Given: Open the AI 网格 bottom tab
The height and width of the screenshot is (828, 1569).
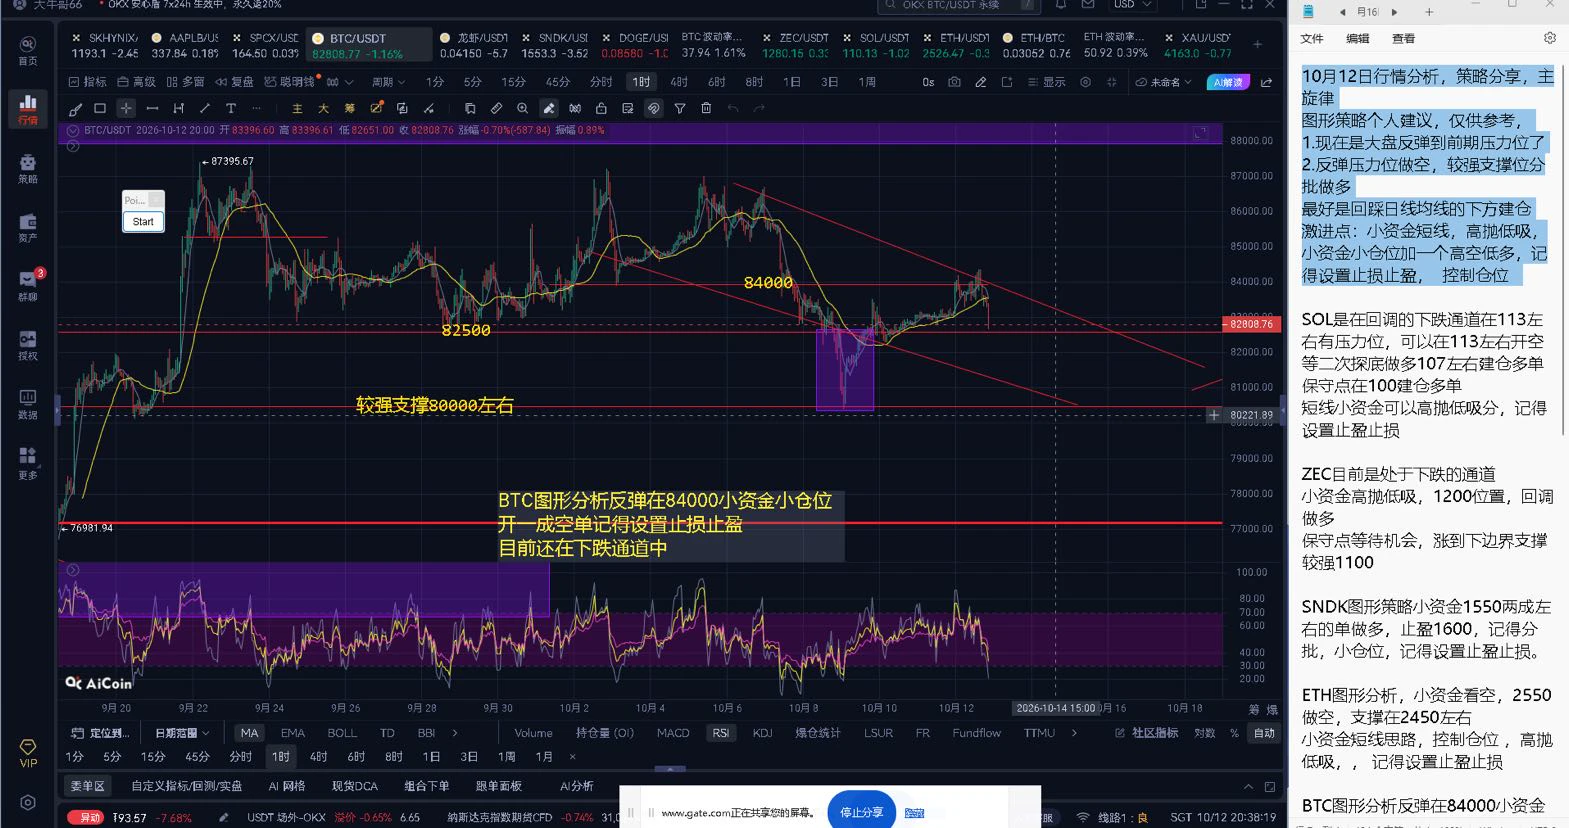Looking at the screenshot, I should [287, 786].
